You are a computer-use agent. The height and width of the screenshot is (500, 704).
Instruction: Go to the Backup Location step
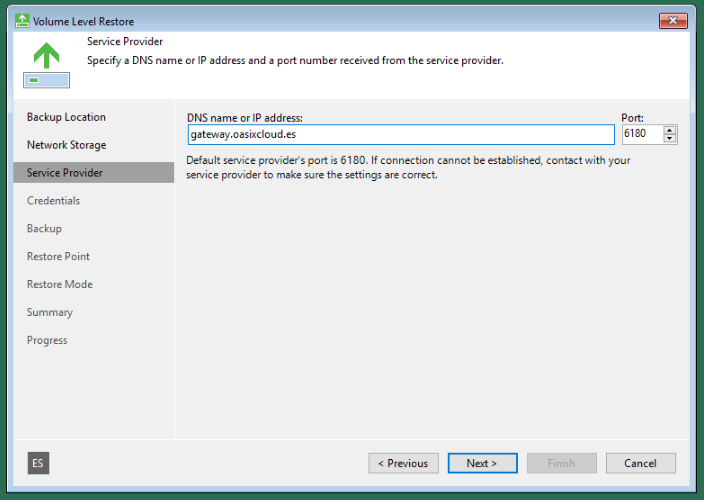(66, 117)
